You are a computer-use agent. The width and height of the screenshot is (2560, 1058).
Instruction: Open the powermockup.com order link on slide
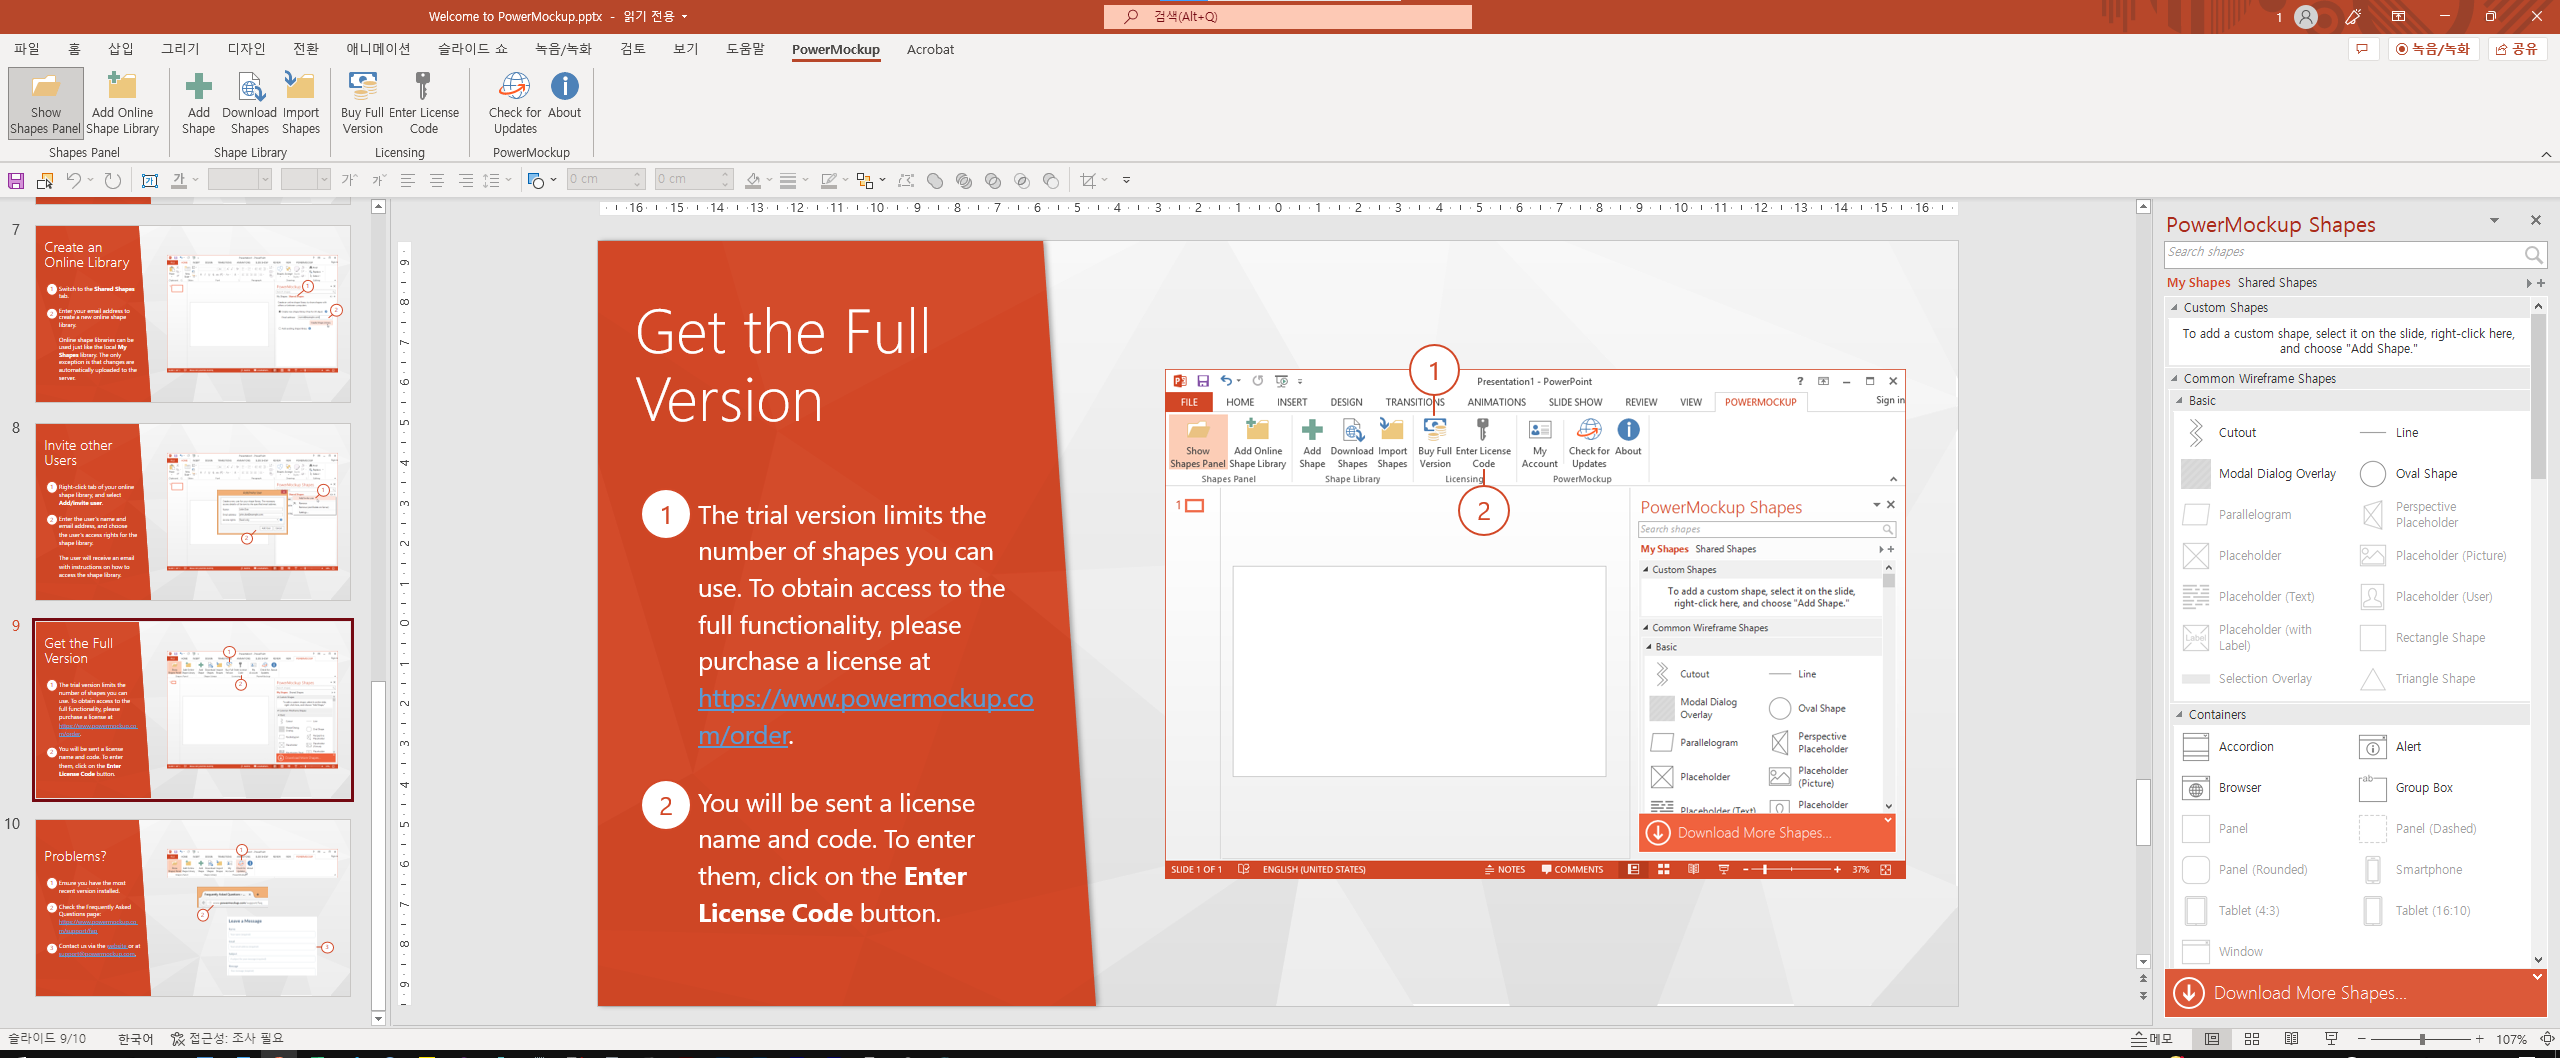[x=866, y=717]
